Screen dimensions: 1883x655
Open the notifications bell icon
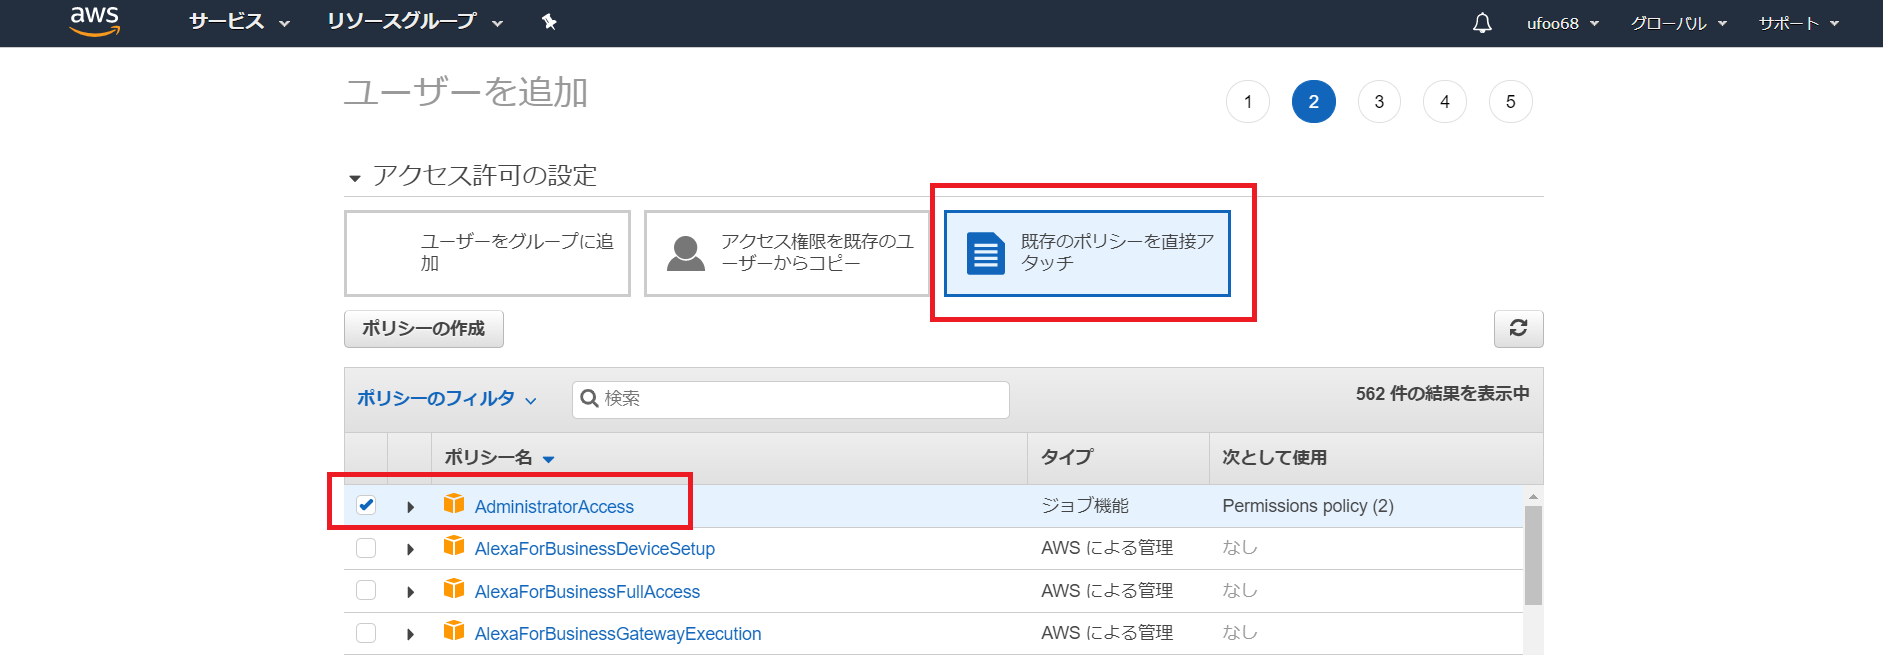coord(1482,23)
